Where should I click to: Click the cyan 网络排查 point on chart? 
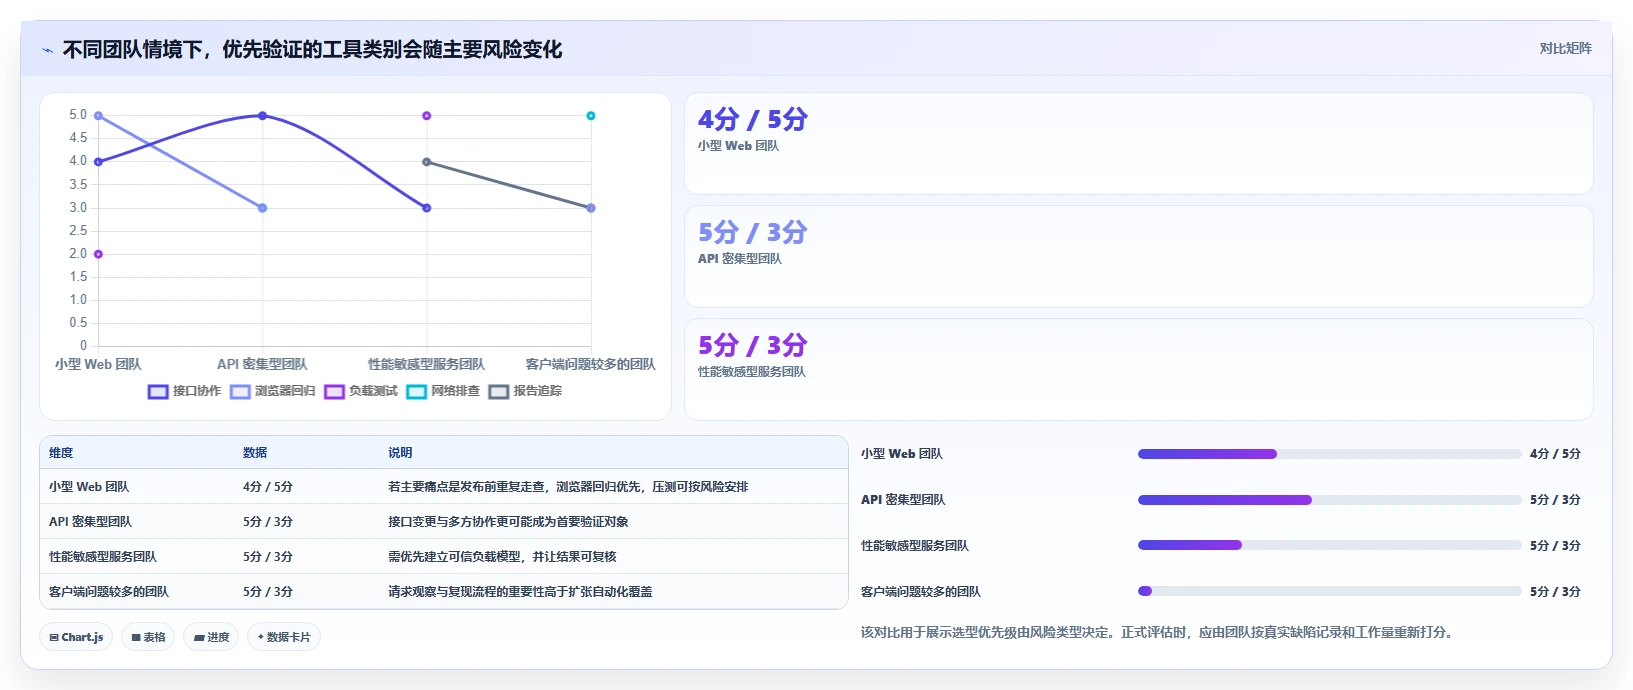[x=591, y=116]
